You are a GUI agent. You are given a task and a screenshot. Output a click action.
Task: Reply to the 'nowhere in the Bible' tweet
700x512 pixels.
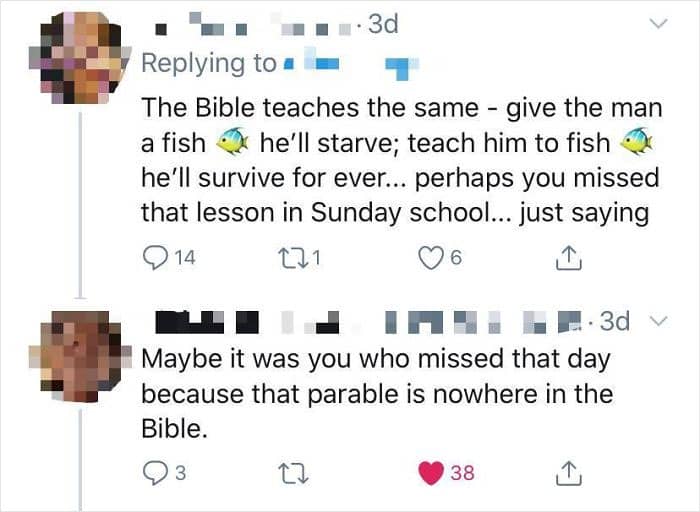tap(154, 473)
